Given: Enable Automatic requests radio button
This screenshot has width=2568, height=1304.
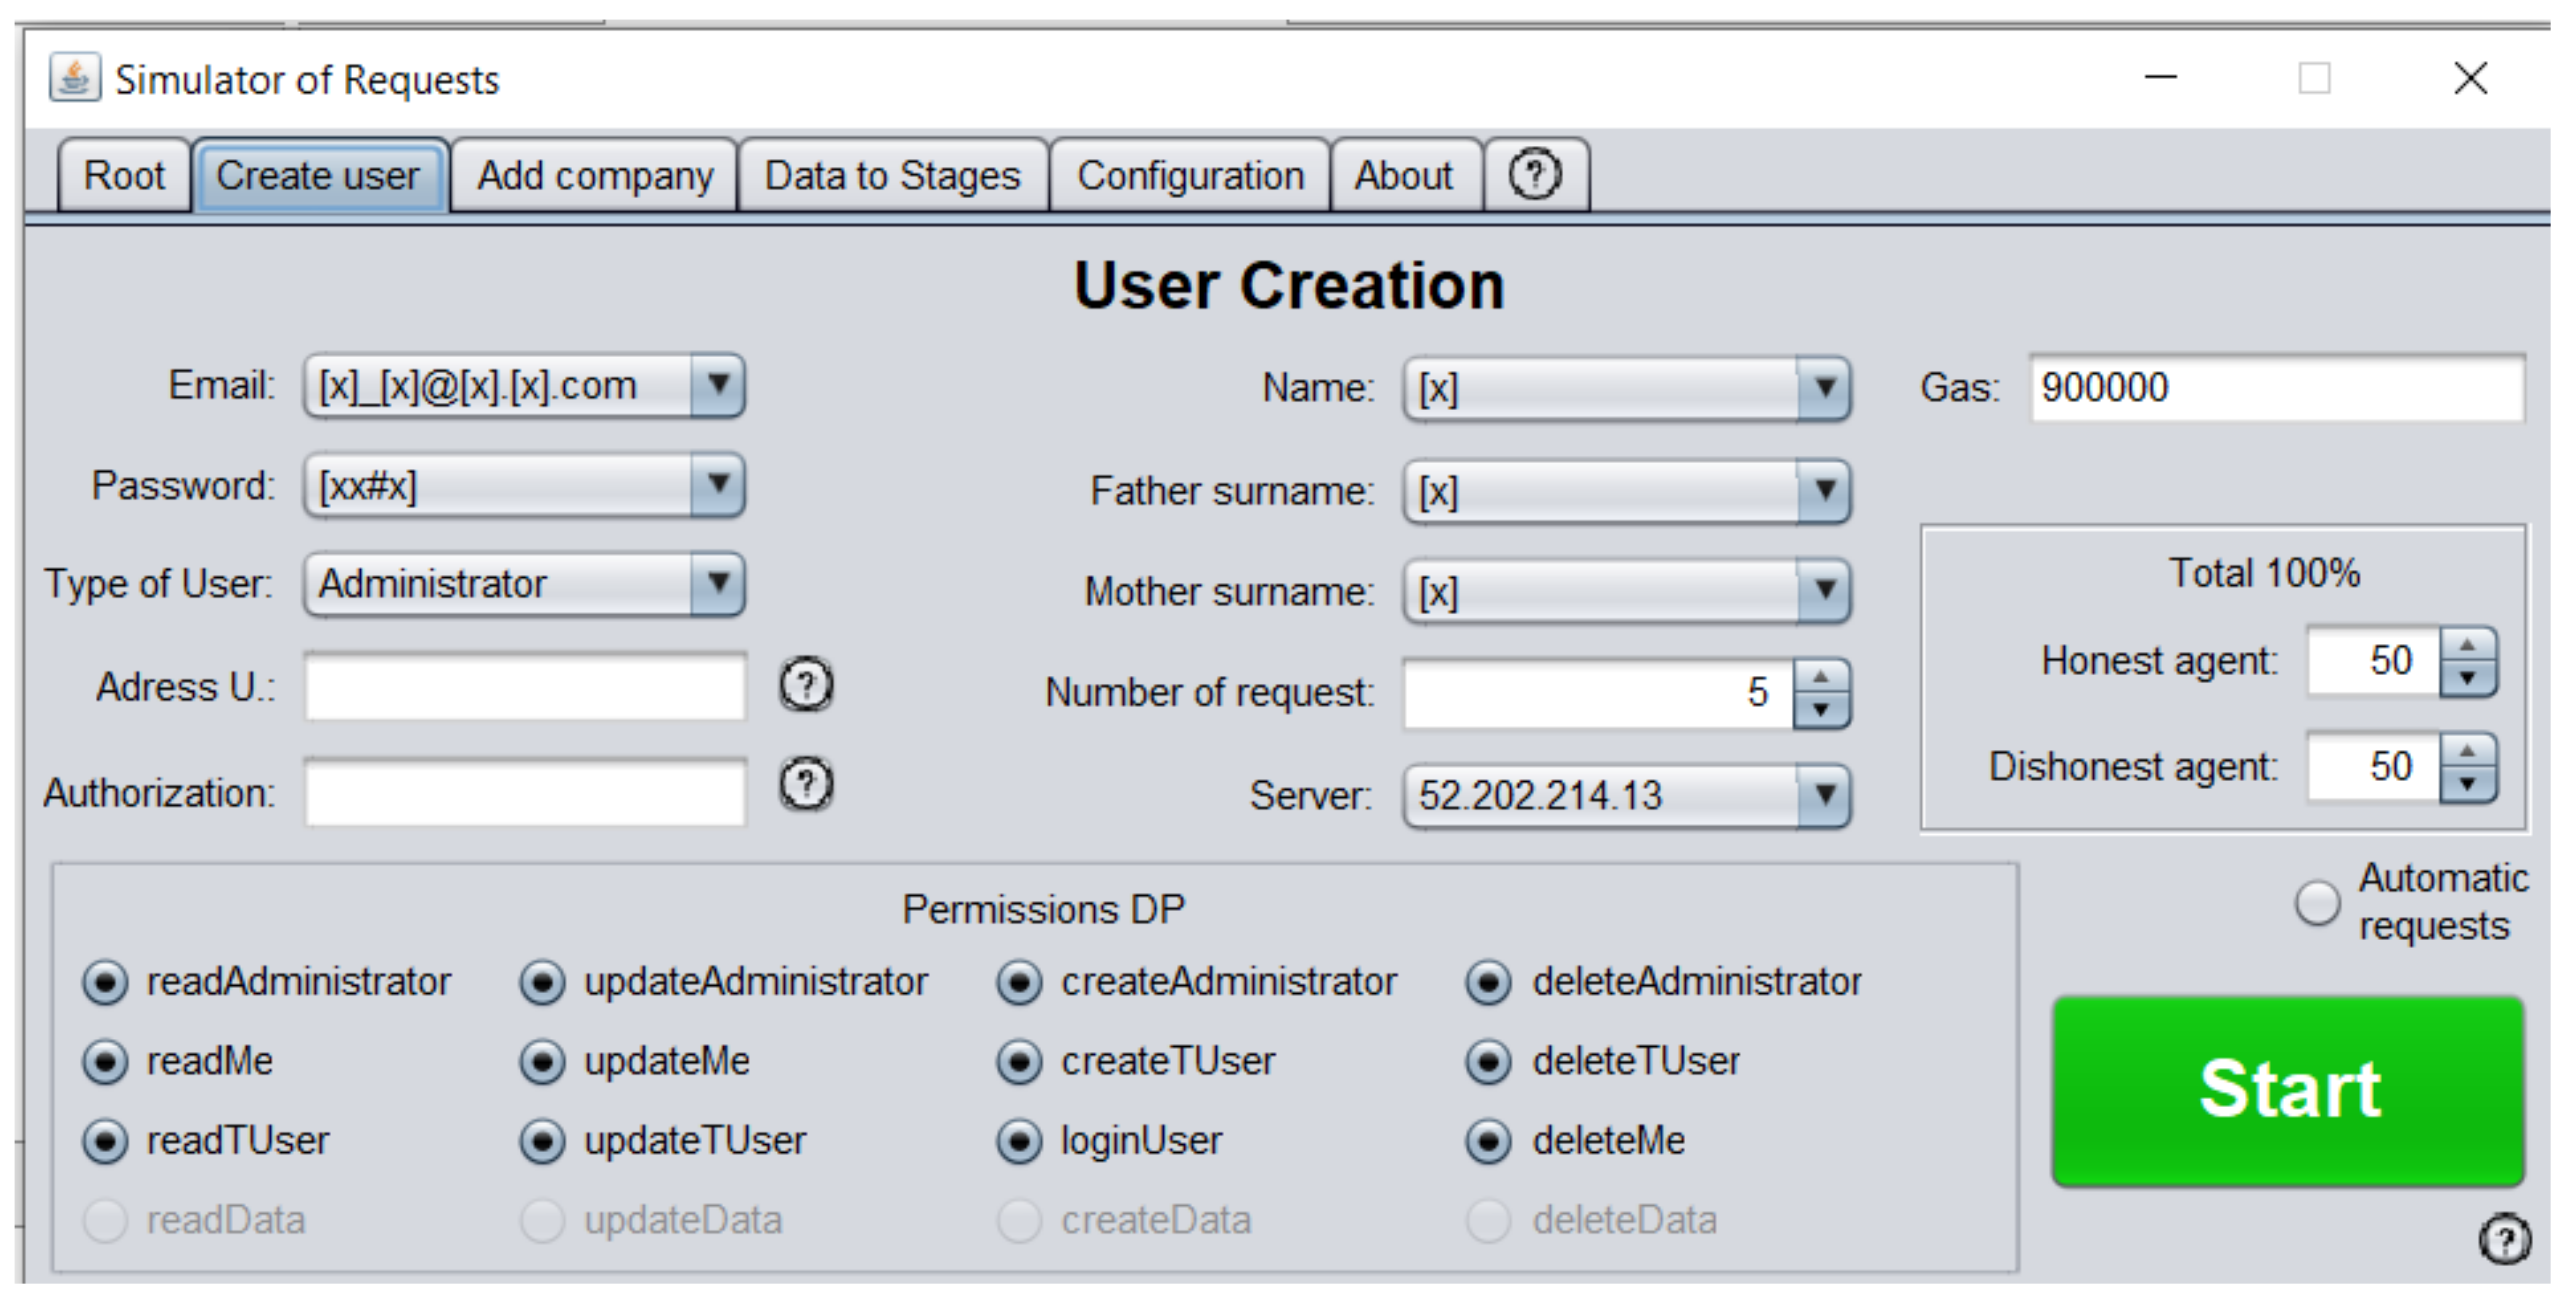Looking at the screenshot, I should pyautogui.click(x=2316, y=903).
